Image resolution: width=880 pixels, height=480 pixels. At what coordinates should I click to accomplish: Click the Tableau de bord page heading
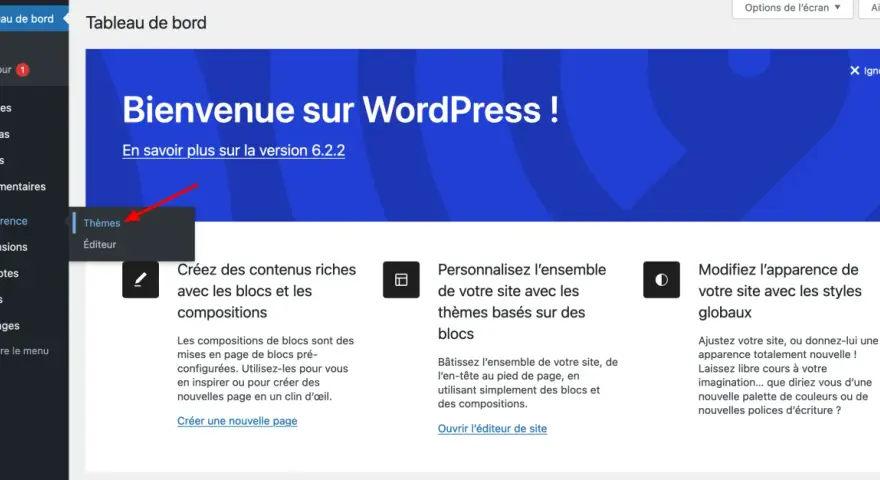pyautogui.click(x=146, y=23)
